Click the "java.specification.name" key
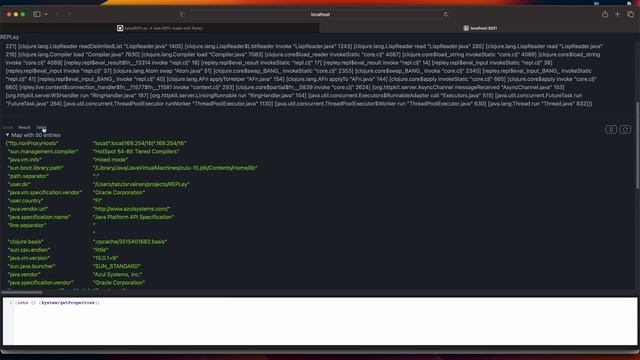The height and width of the screenshot is (360, 640). (x=39, y=217)
